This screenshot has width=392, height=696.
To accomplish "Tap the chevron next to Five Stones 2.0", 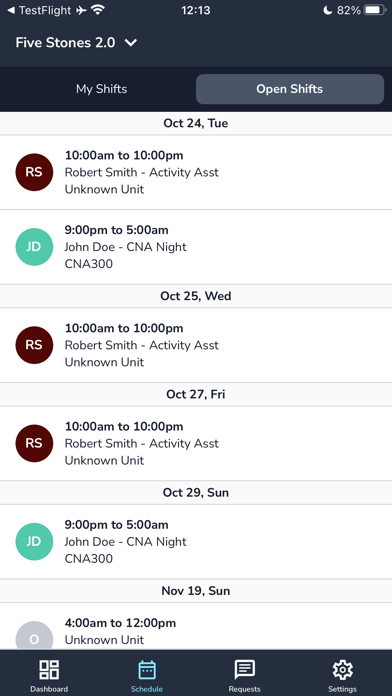I will [x=131, y=43].
